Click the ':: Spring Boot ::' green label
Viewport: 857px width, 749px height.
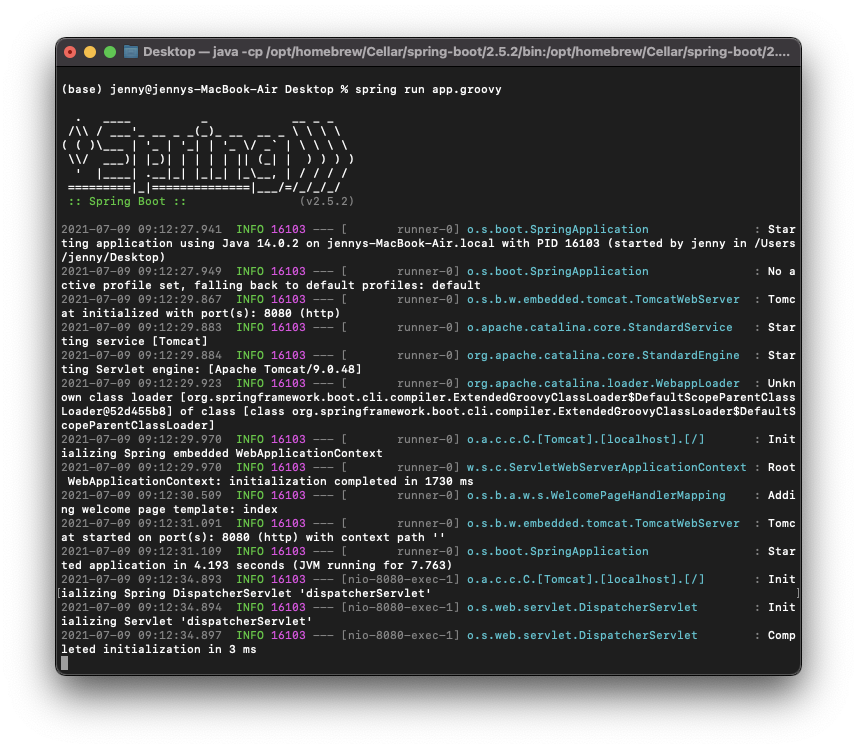pyautogui.click(x=127, y=201)
